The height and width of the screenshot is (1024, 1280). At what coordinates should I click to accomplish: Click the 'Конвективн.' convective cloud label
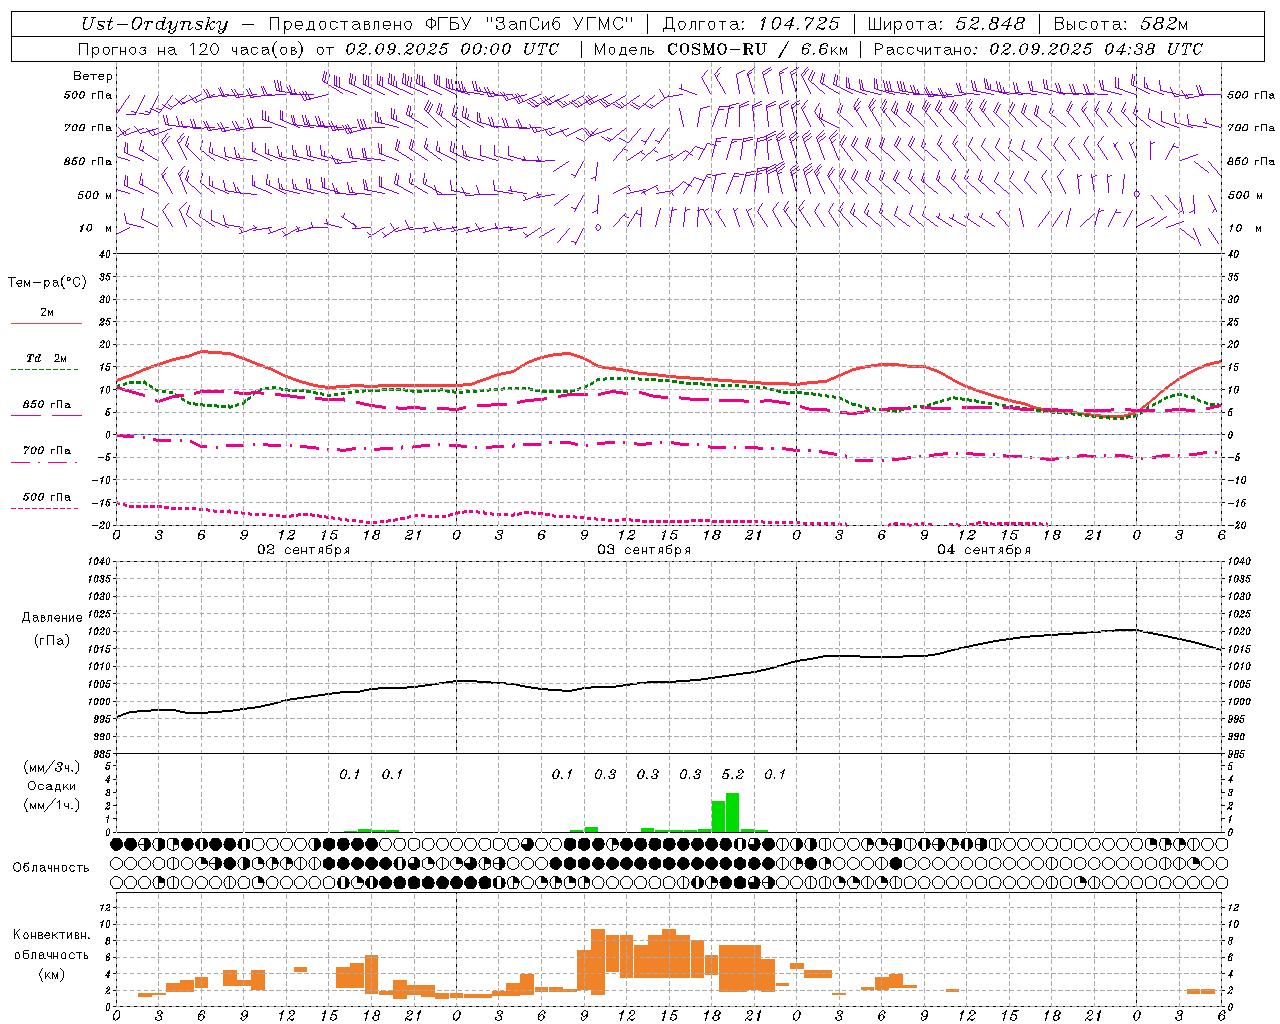pyautogui.click(x=52, y=935)
